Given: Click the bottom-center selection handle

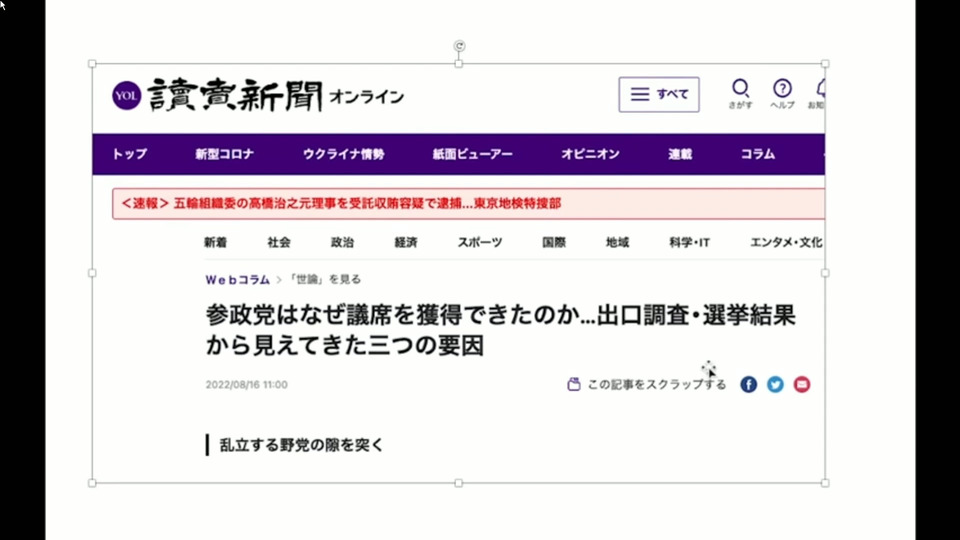Looking at the screenshot, I should click(459, 483).
